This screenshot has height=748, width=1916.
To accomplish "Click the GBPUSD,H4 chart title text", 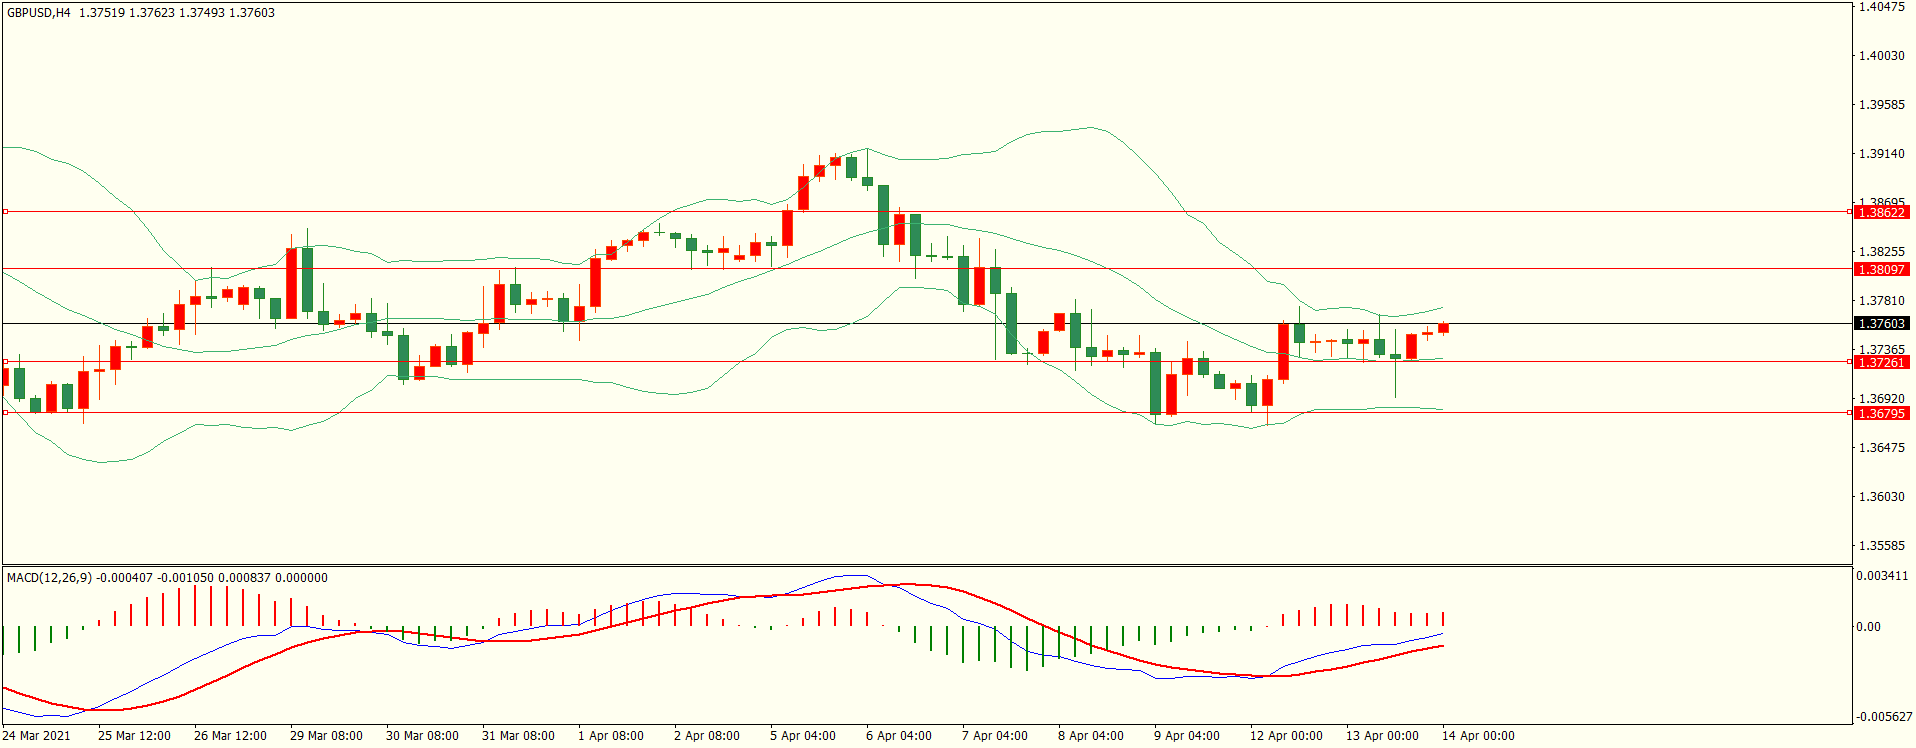I will click(39, 13).
